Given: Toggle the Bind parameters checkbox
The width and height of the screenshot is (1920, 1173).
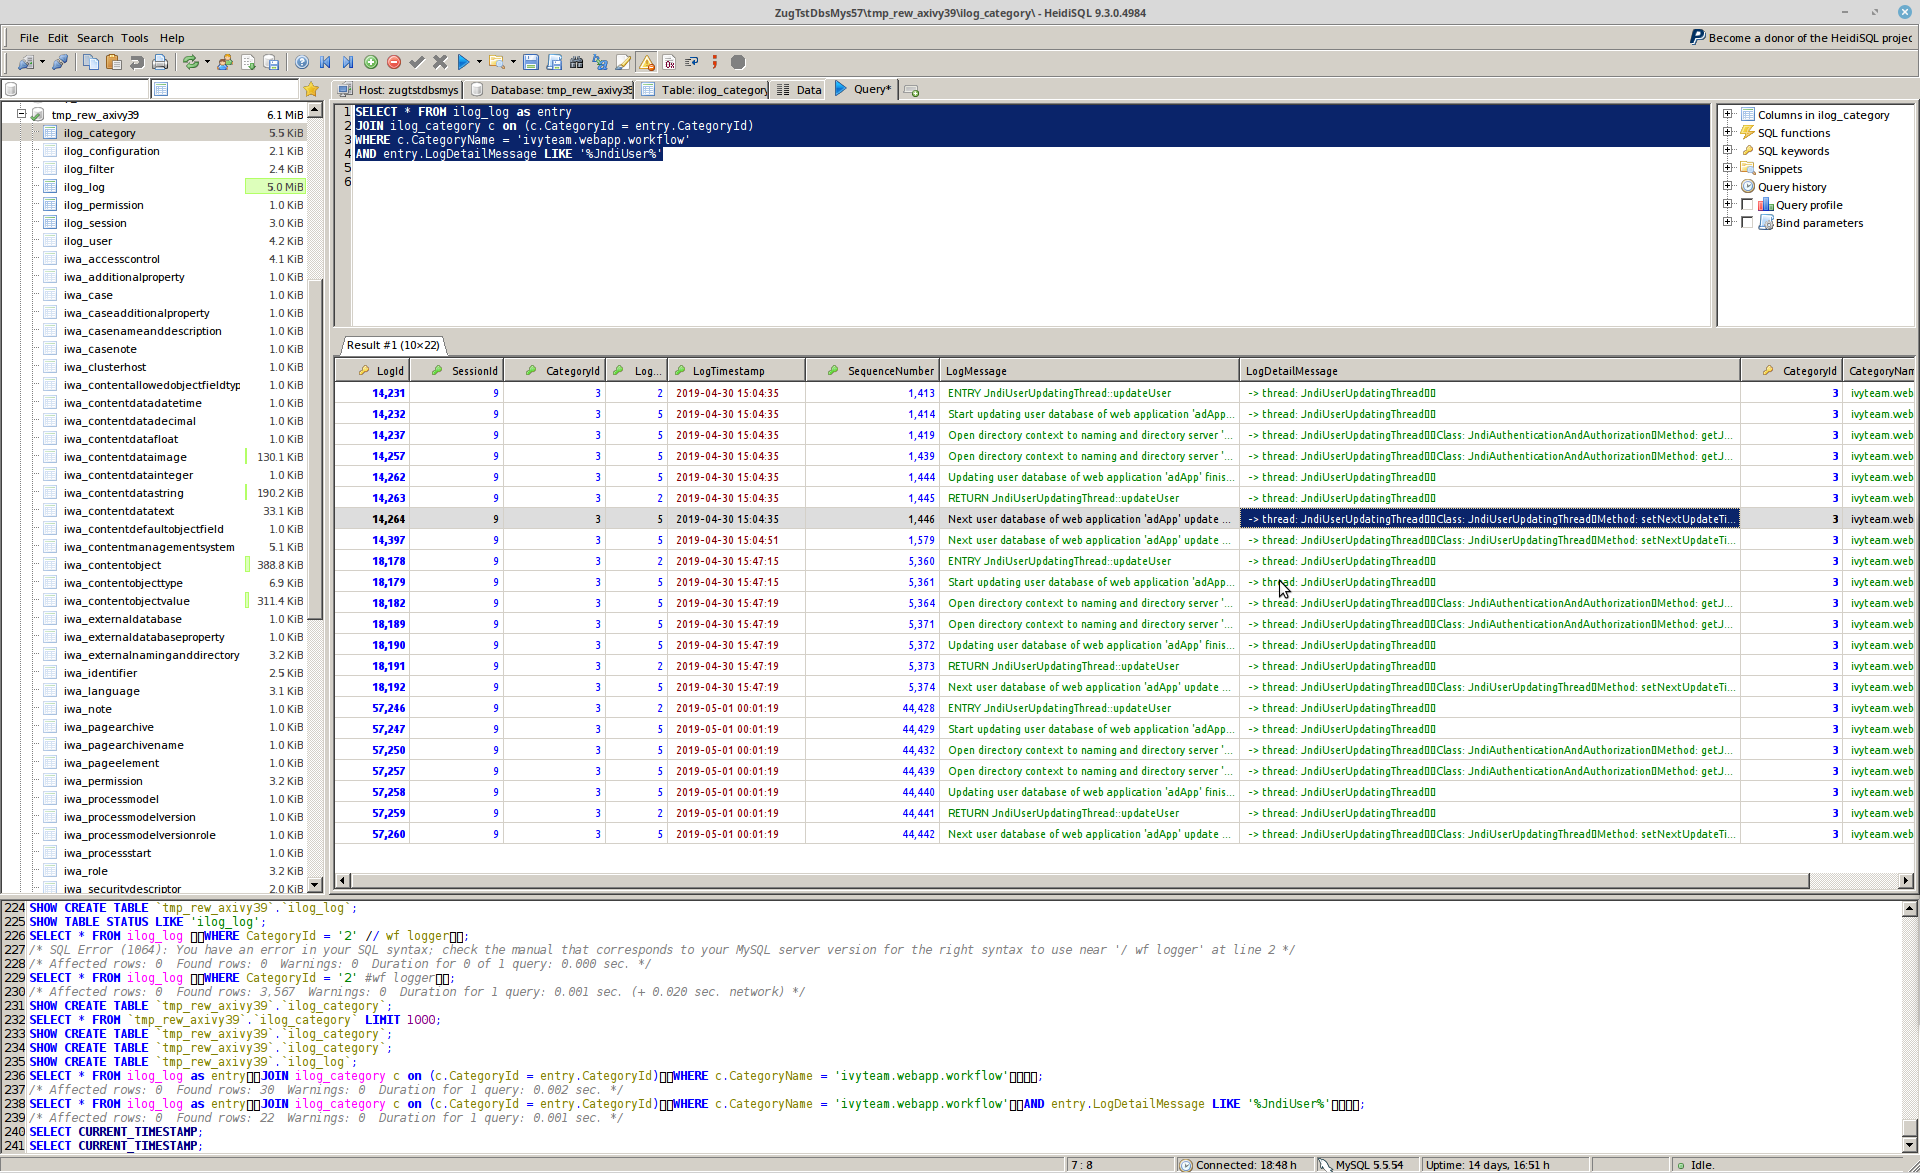Looking at the screenshot, I should click(1747, 223).
